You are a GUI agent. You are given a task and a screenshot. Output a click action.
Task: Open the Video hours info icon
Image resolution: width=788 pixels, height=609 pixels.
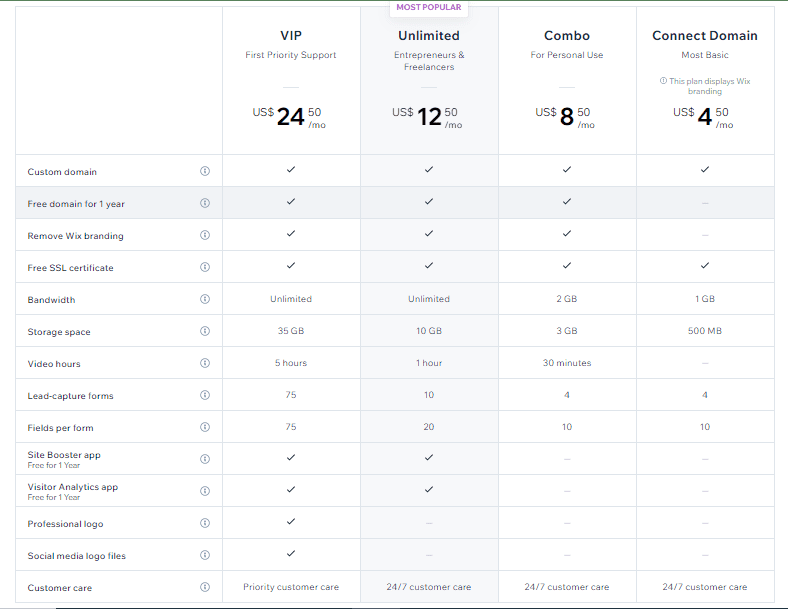(x=205, y=363)
